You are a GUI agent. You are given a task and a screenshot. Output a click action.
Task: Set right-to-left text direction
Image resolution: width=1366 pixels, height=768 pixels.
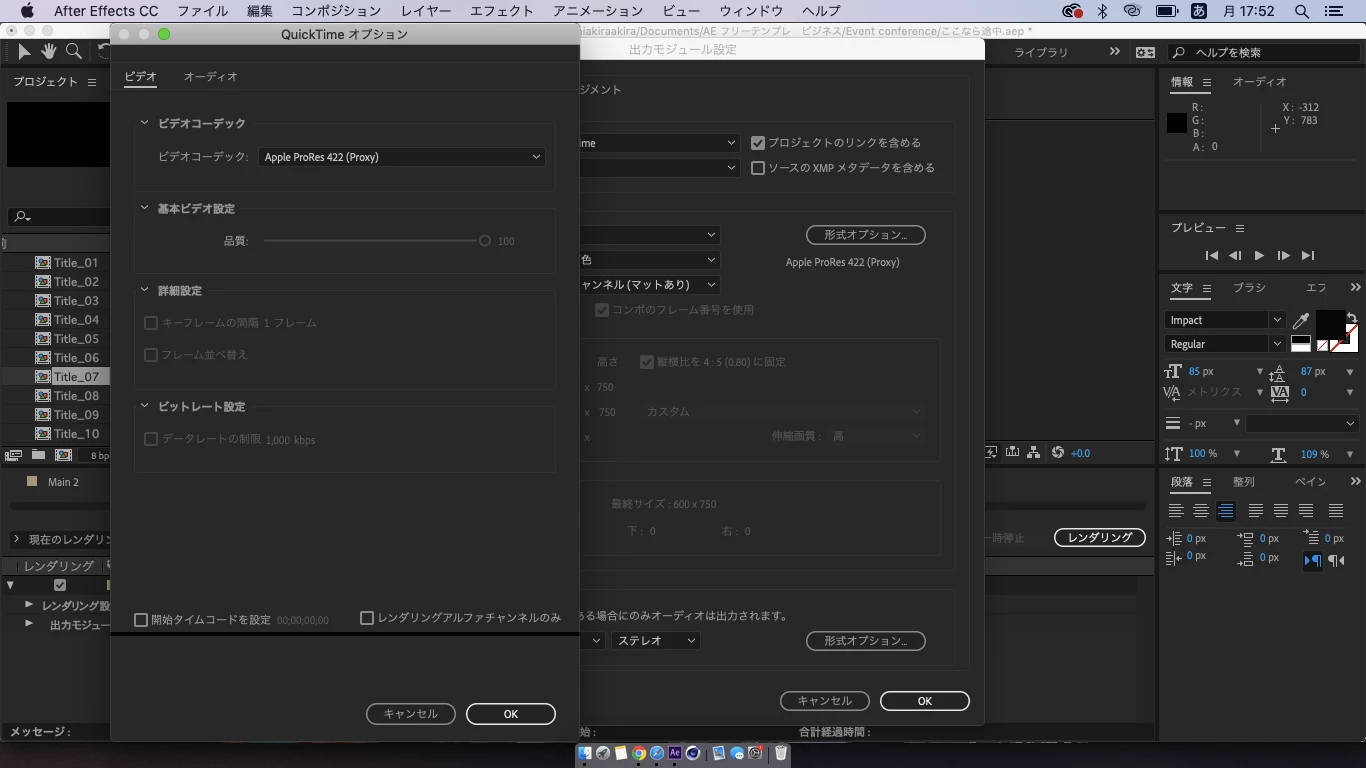pyautogui.click(x=1336, y=561)
